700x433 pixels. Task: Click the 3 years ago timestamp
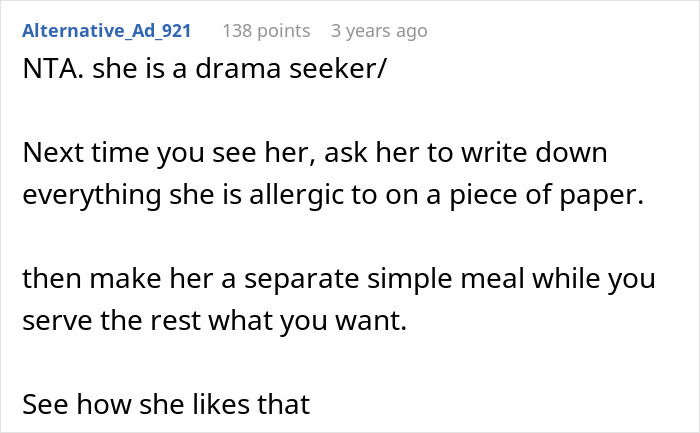coord(379,31)
